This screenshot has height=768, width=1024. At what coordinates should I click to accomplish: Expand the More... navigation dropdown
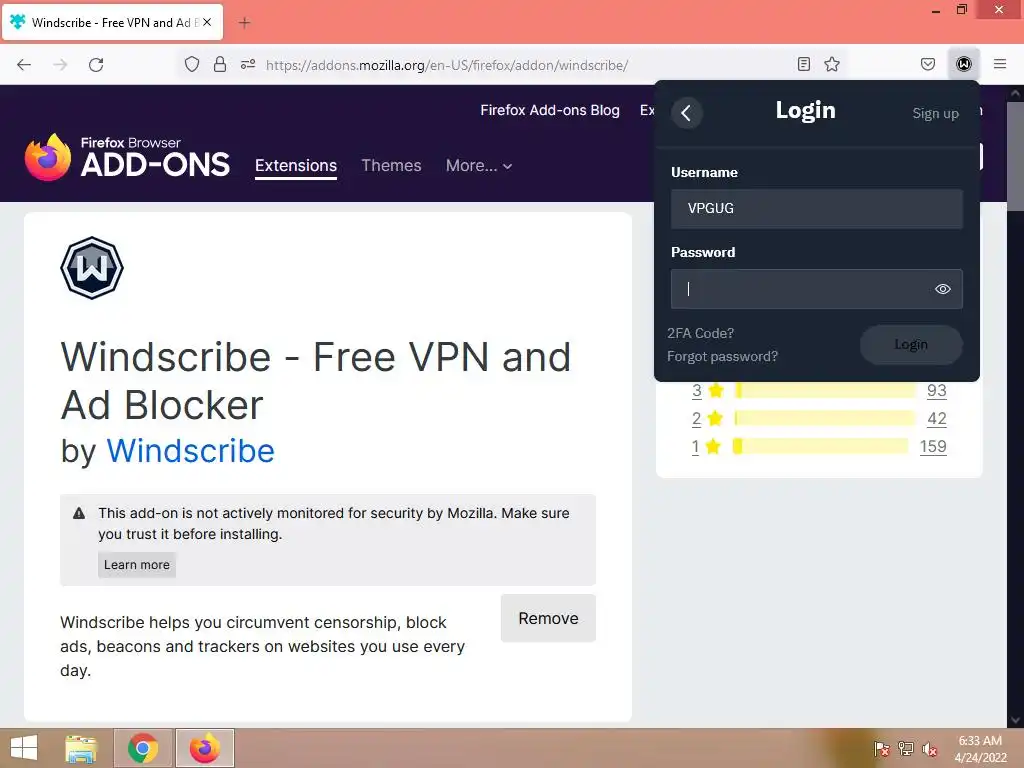coord(479,166)
